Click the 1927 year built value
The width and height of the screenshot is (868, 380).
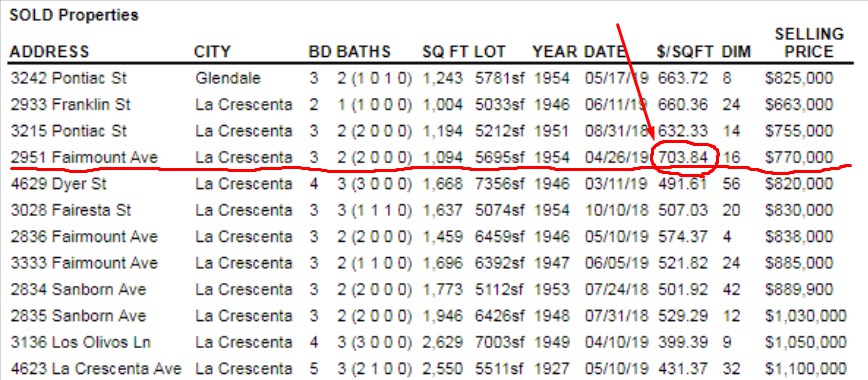pyautogui.click(x=551, y=368)
